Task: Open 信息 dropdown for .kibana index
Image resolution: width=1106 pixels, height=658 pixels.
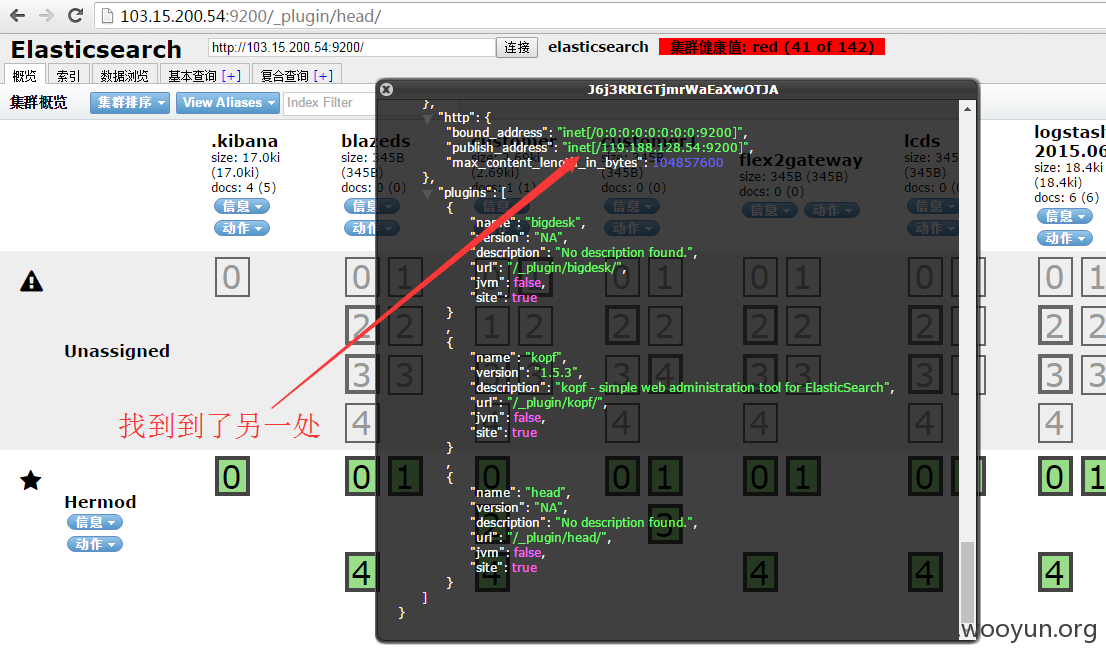Action: (x=242, y=206)
